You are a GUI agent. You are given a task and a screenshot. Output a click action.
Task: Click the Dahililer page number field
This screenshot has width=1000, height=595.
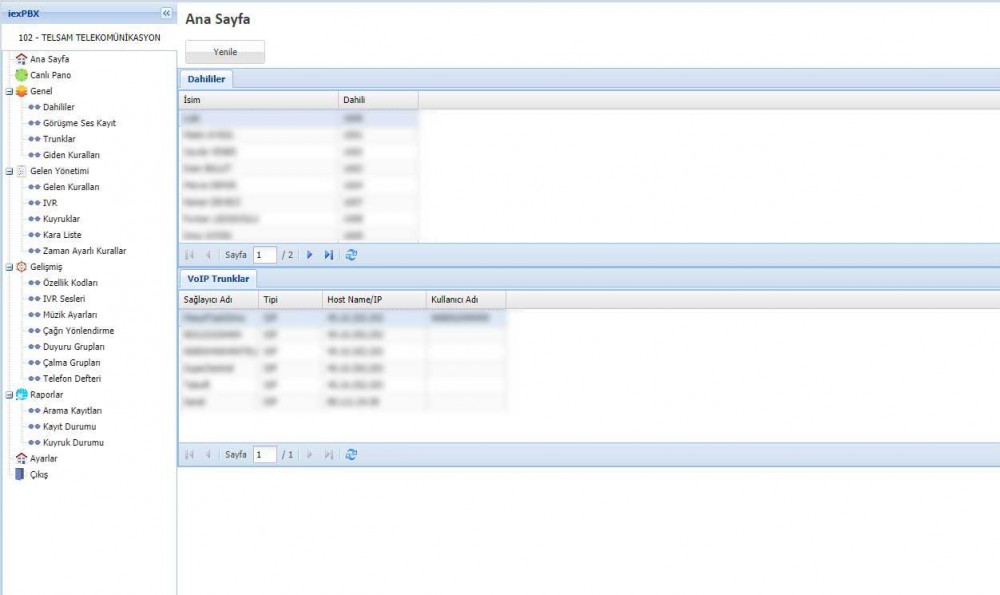pyautogui.click(x=265, y=254)
